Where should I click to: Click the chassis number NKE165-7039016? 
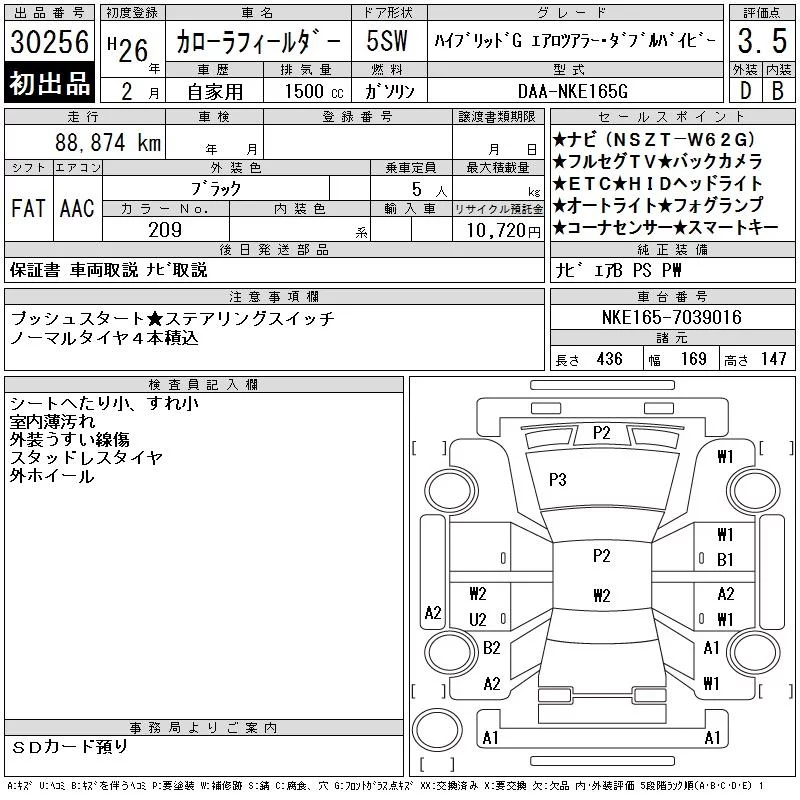671,317
